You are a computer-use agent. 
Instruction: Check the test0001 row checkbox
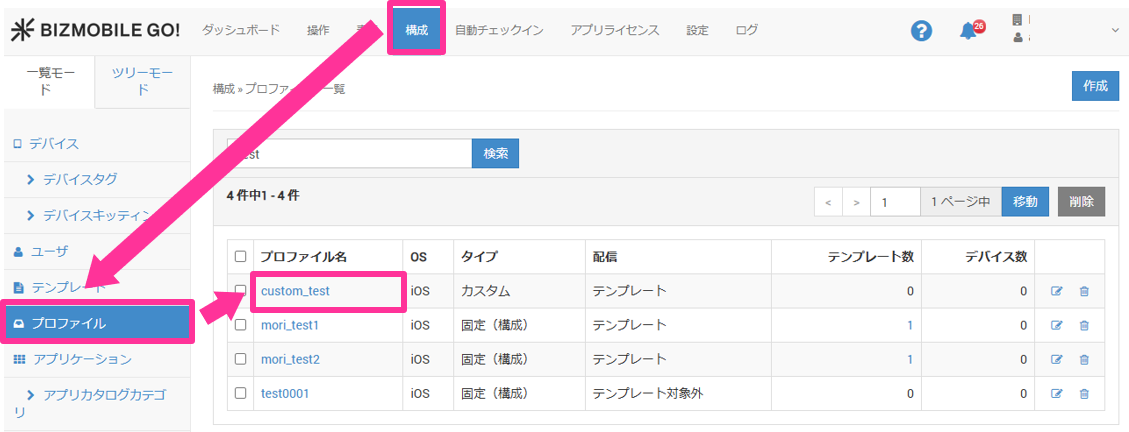pos(240,393)
